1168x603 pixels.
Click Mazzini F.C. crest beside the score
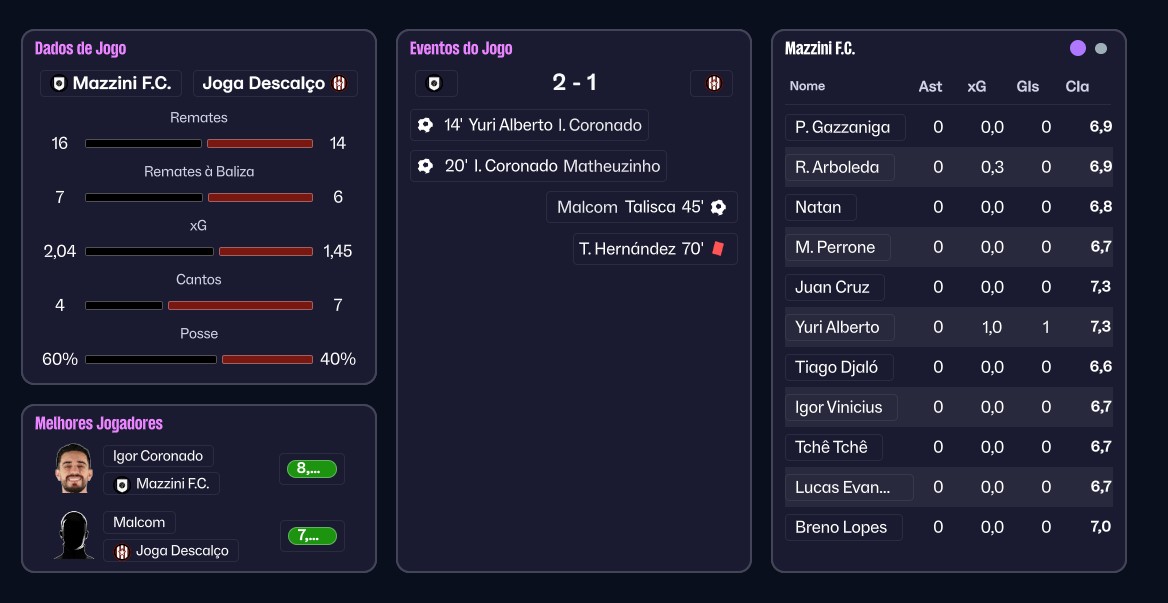(x=435, y=83)
